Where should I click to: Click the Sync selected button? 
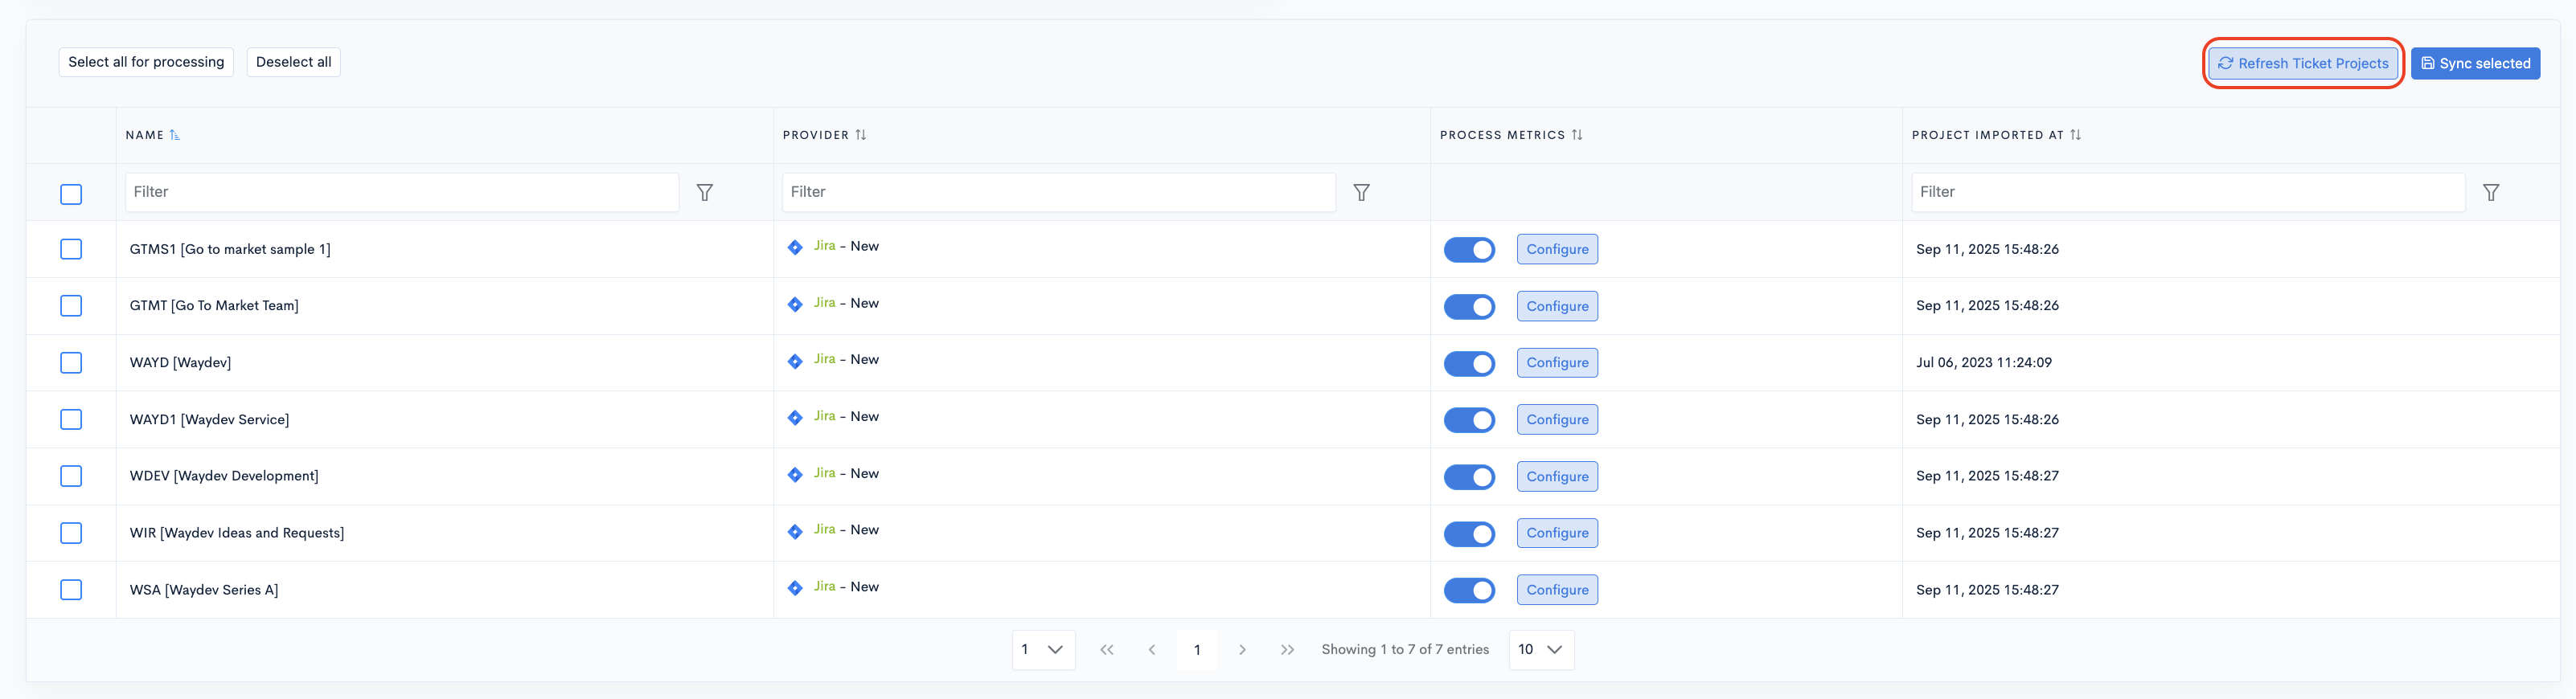(2475, 63)
